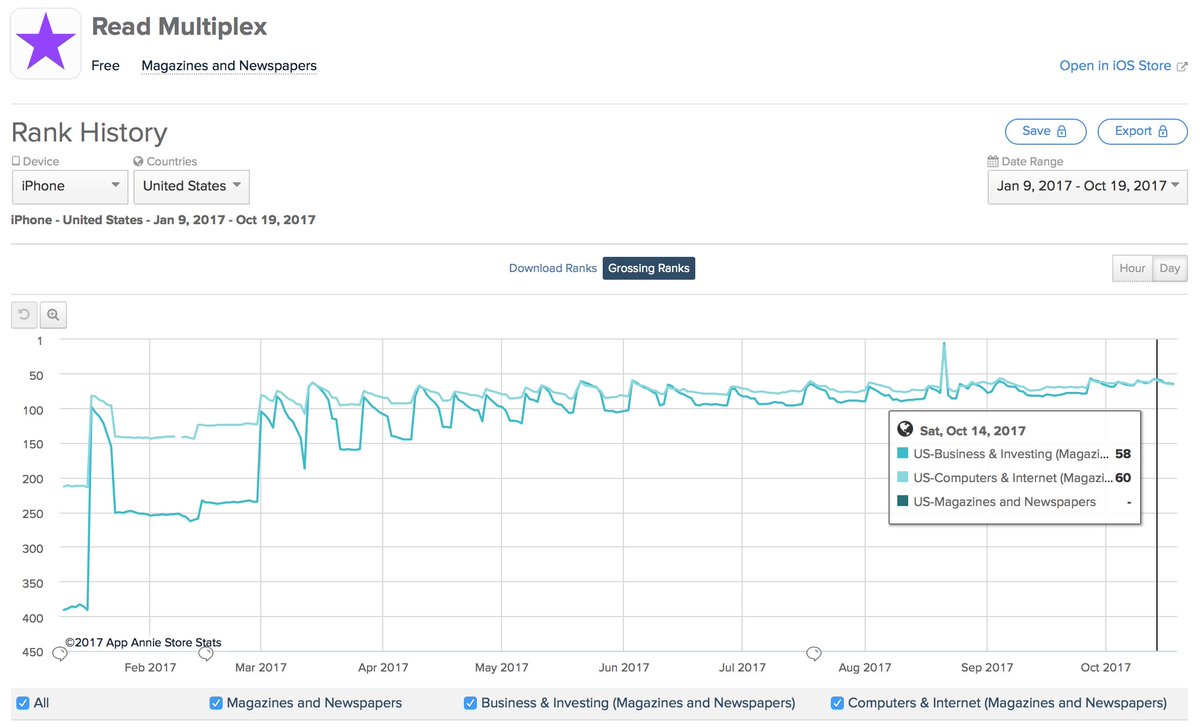Image resolution: width=1200 pixels, height=727 pixels.
Task: Click the Read Multiplex app title
Action: point(179,27)
